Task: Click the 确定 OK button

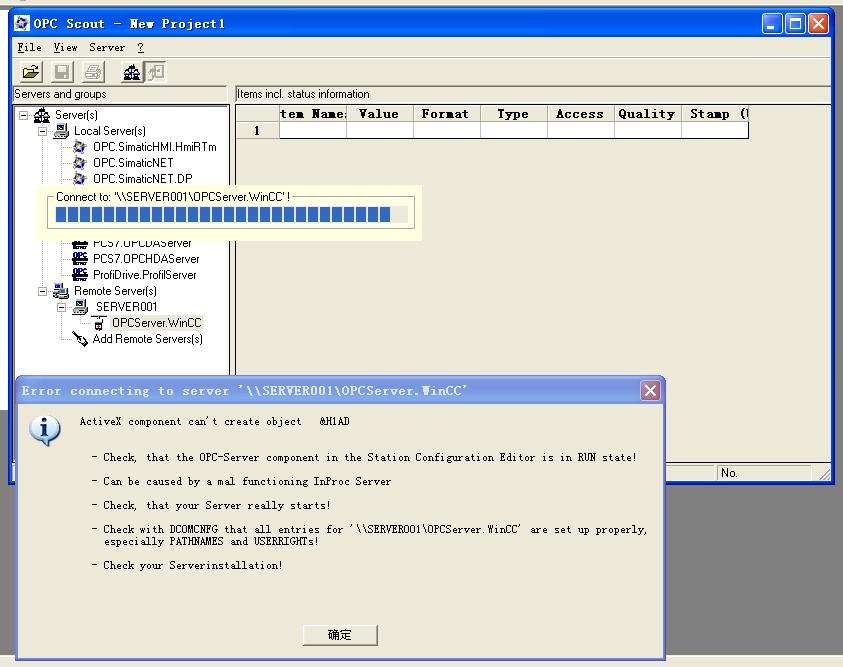Action: click(340, 635)
